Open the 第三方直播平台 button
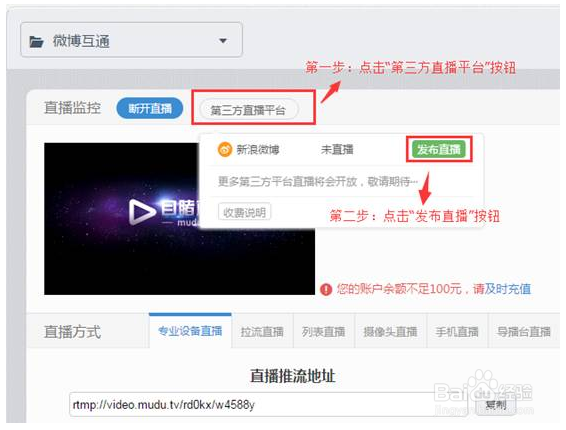This screenshot has height=430, width=566. pos(249,109)
